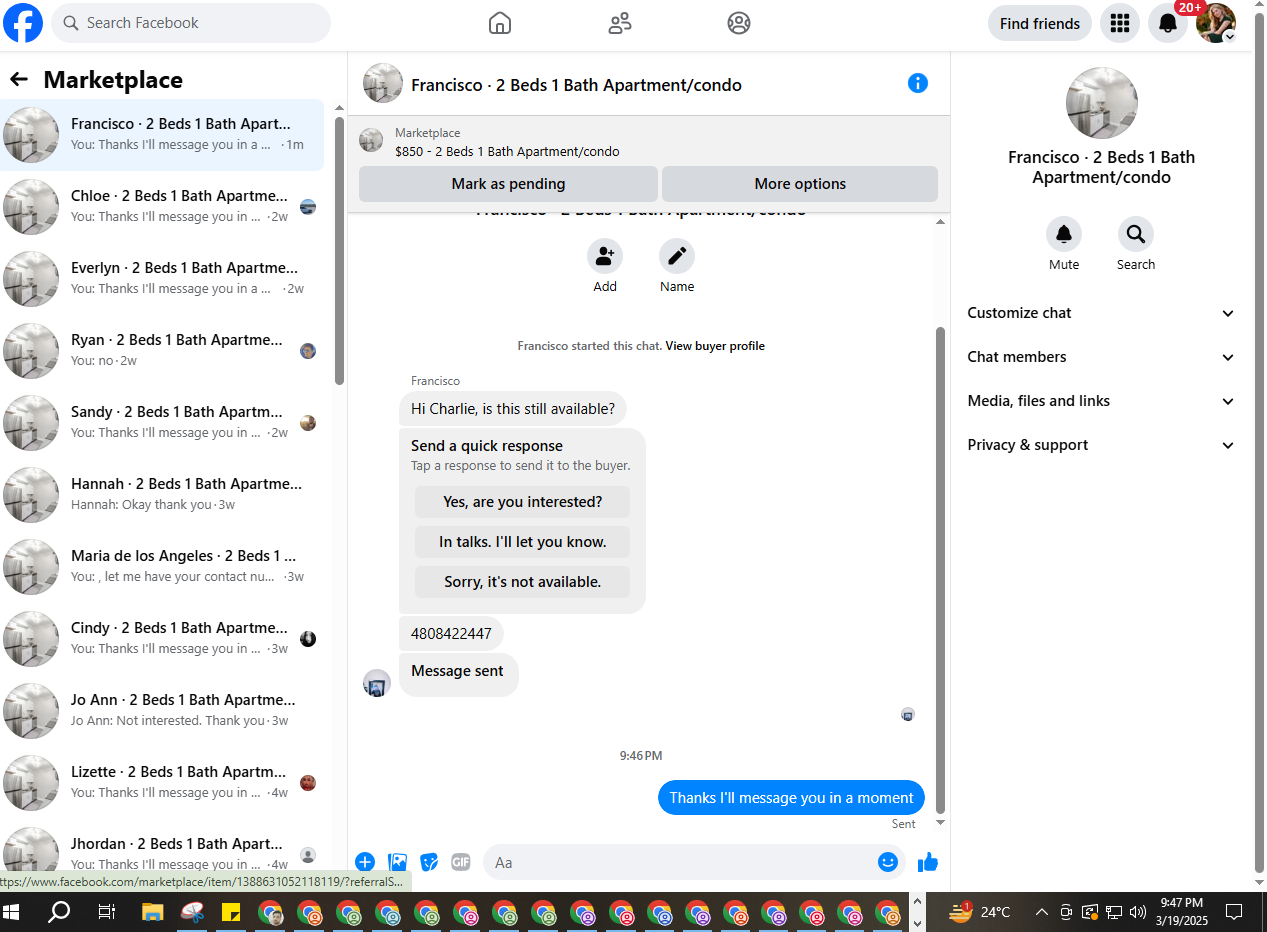Expand Media, files and links section

(1101, 401)
